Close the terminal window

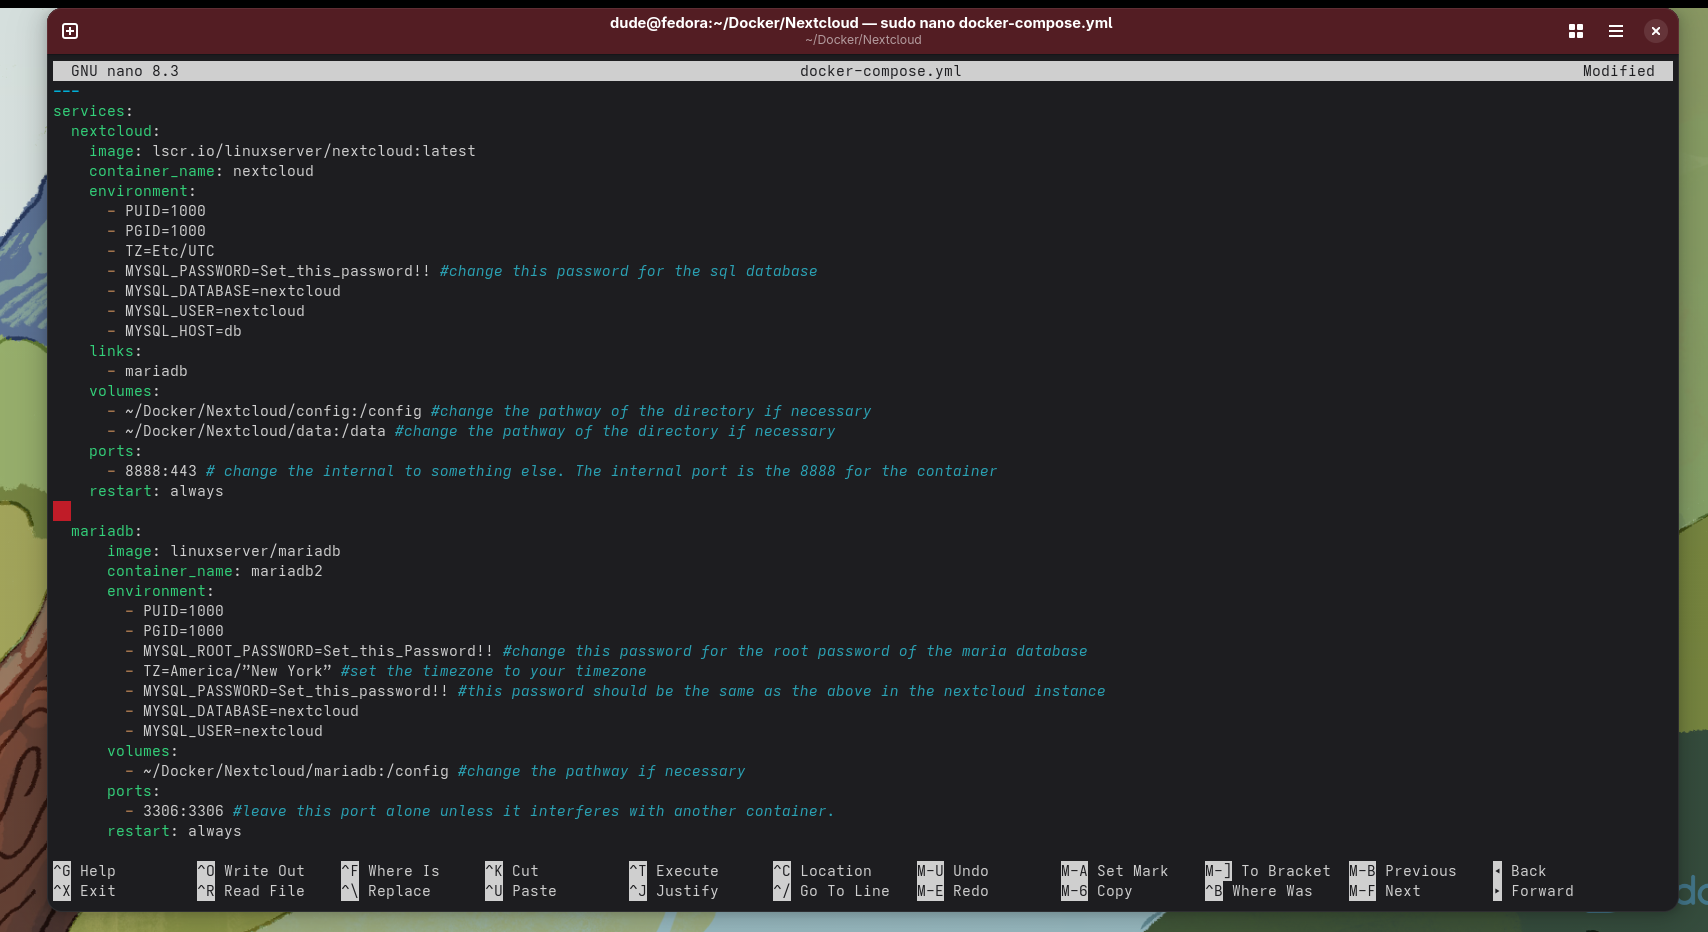click(1656, 31)
